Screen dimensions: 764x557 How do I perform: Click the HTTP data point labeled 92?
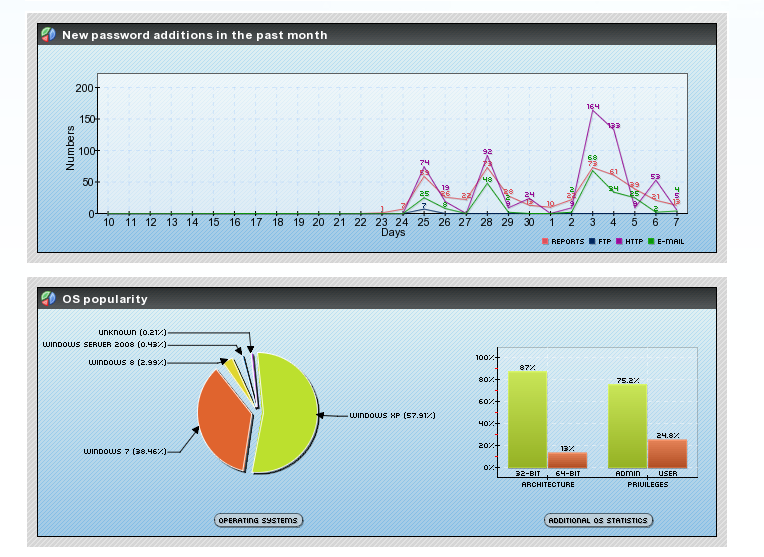[x=487, y=155]
